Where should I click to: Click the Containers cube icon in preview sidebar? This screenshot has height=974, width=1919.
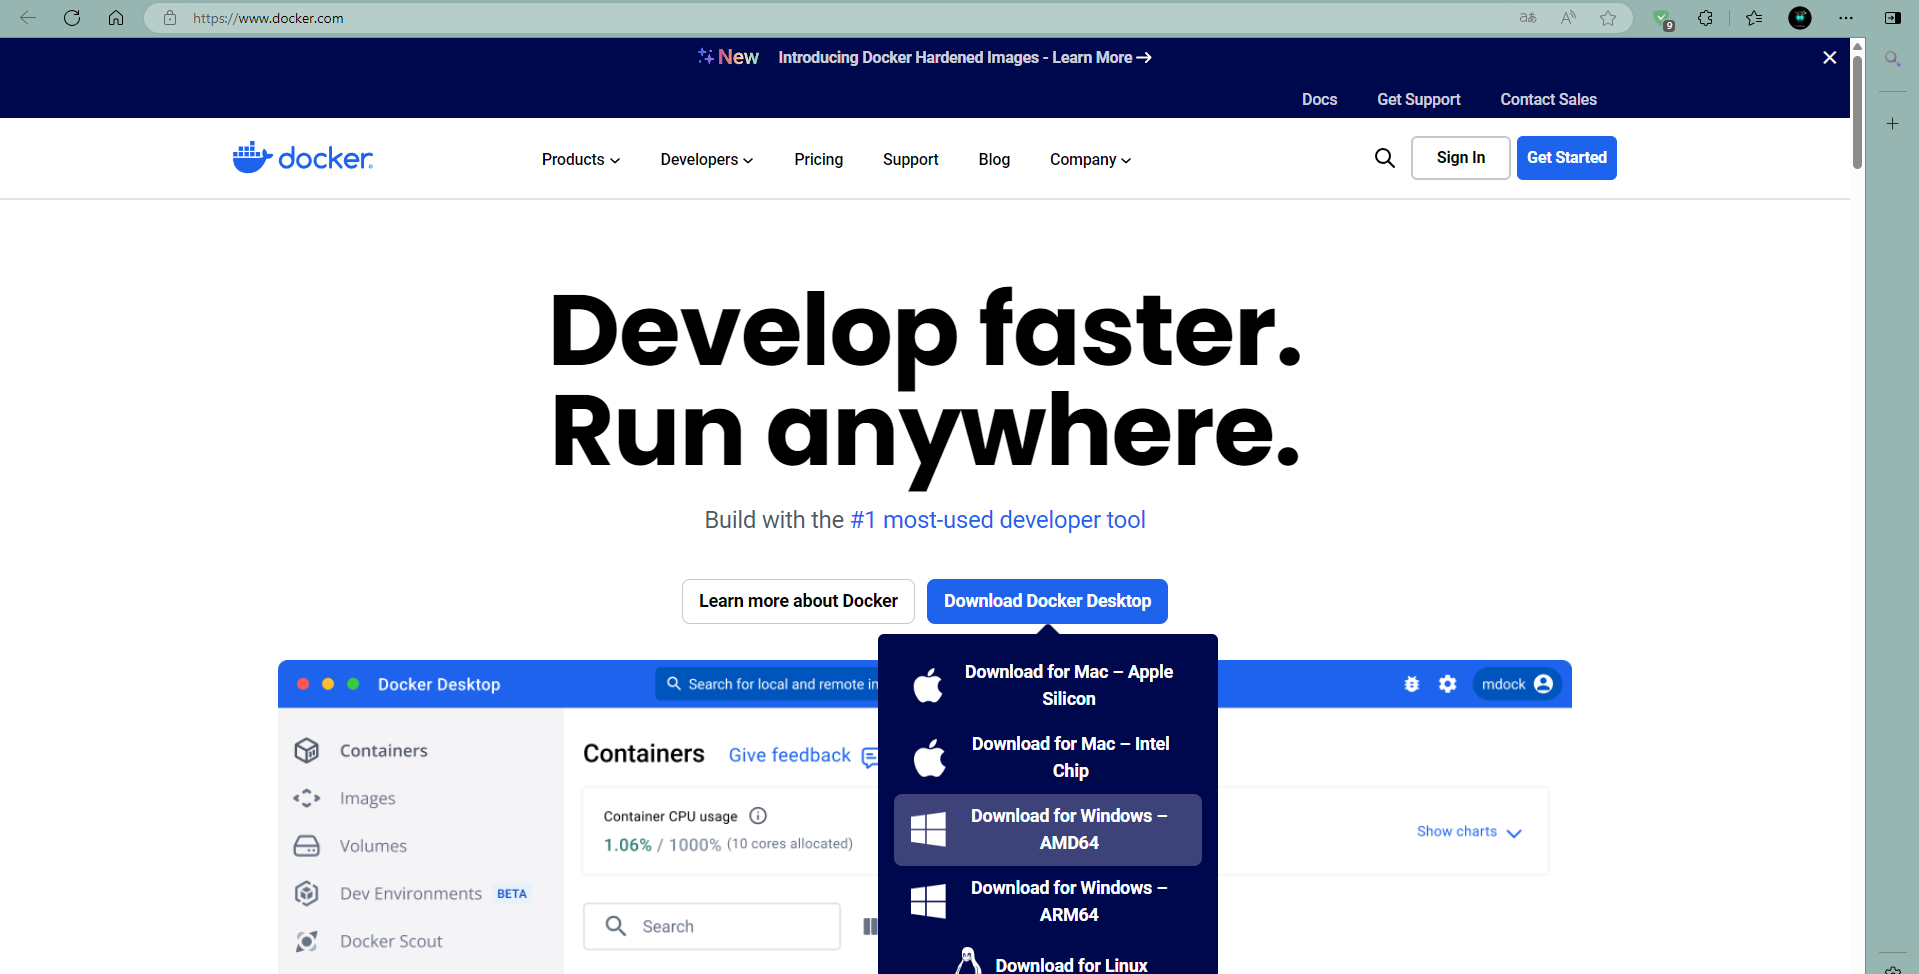[307, 750]
